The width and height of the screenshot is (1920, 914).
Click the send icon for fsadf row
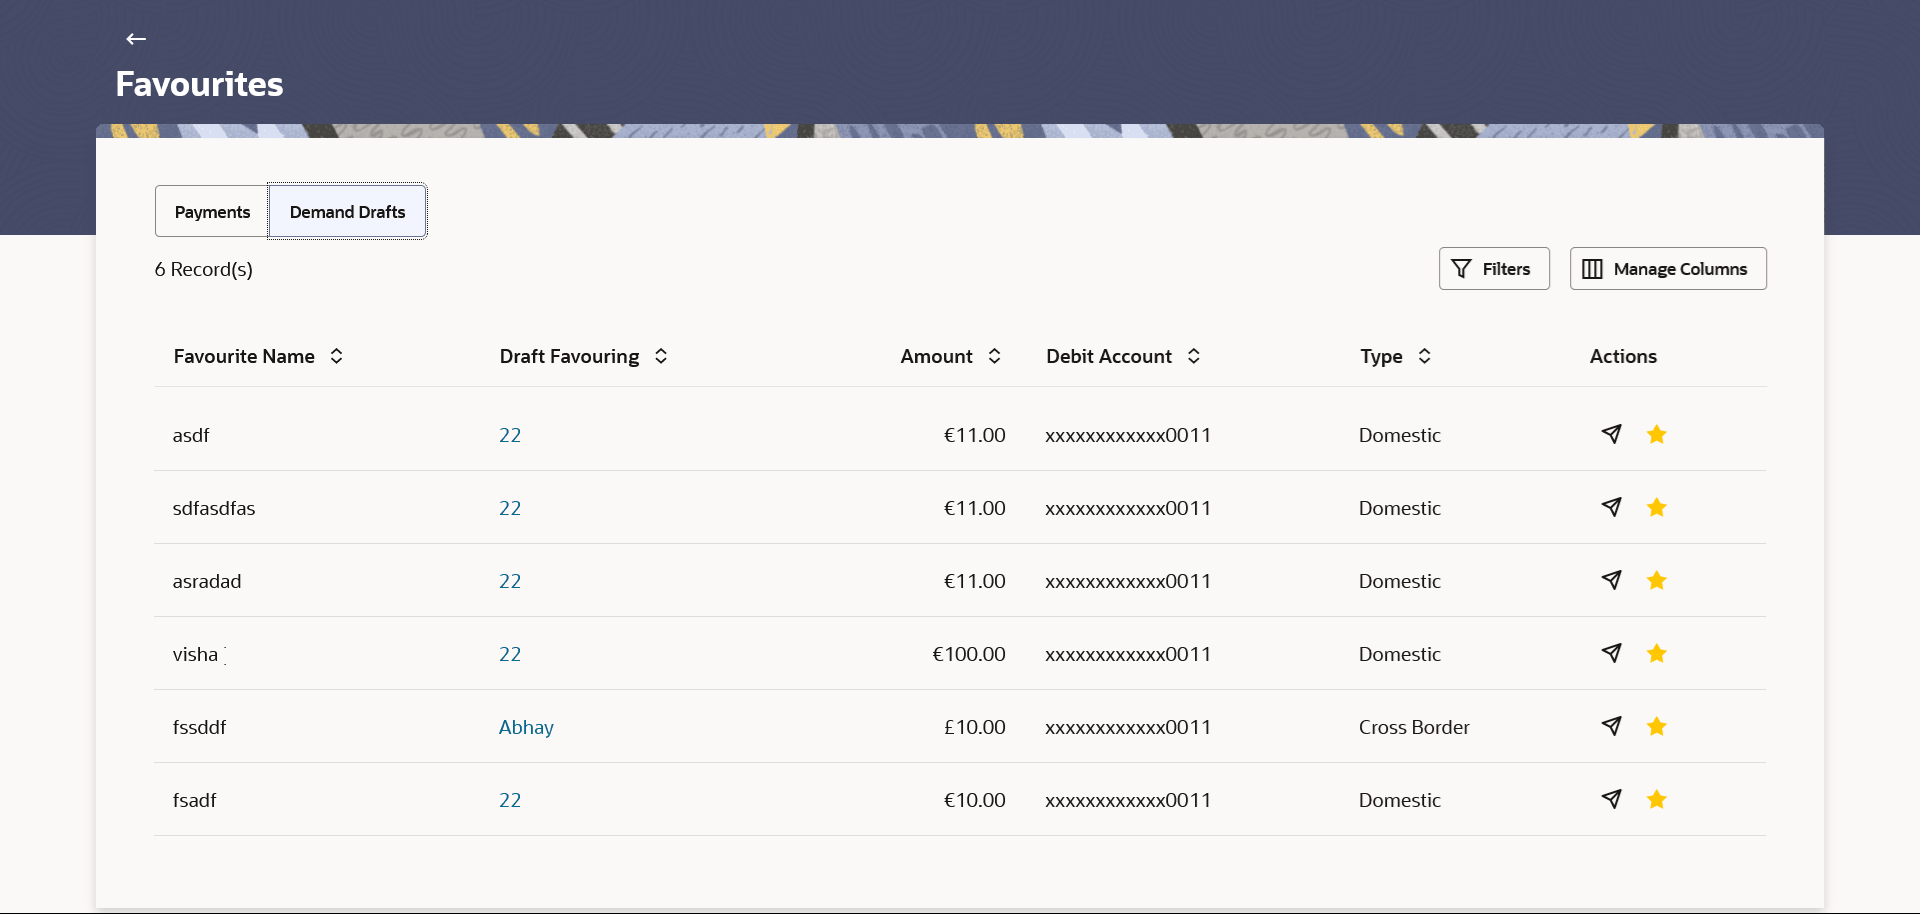[1611, 799]
